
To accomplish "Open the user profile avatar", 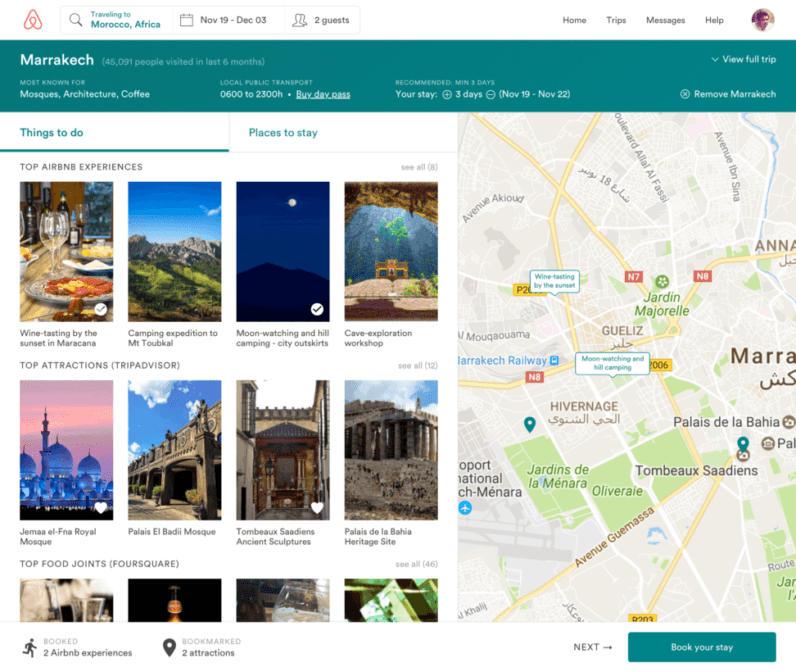I will tap(763, 20).
